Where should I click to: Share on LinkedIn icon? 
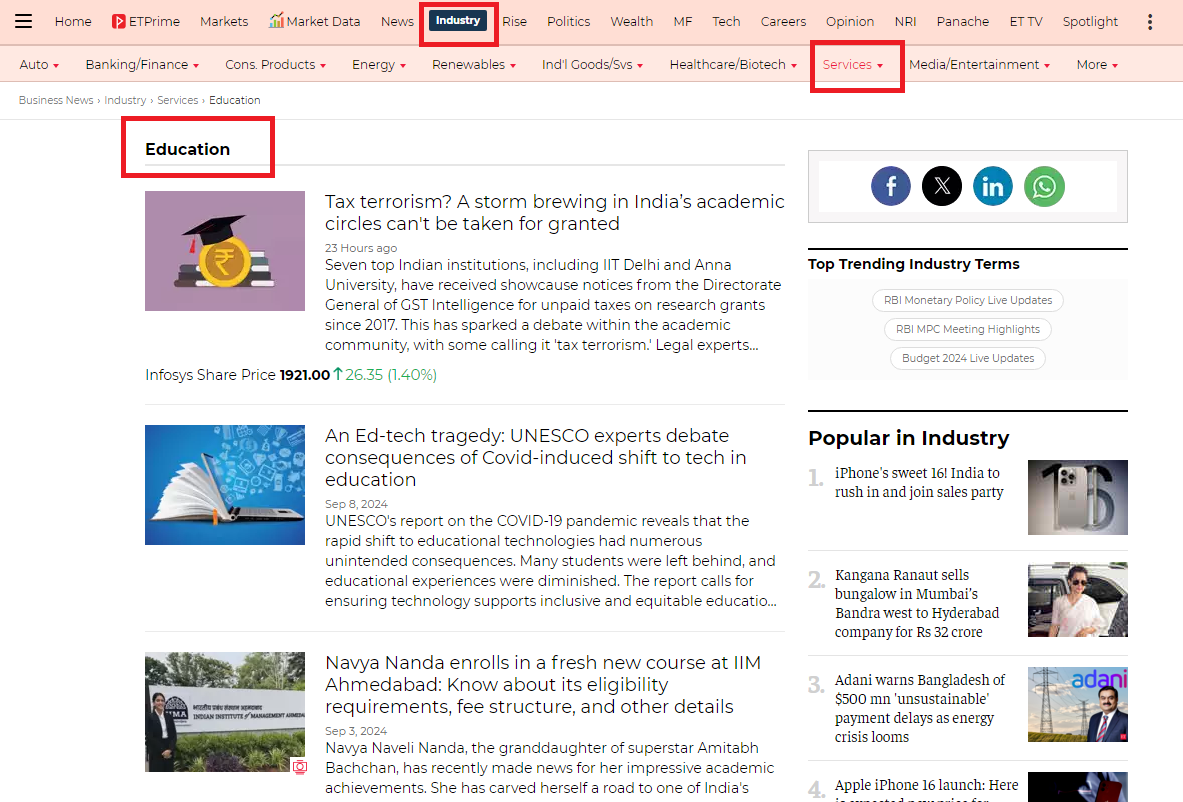tap(992, 186)
